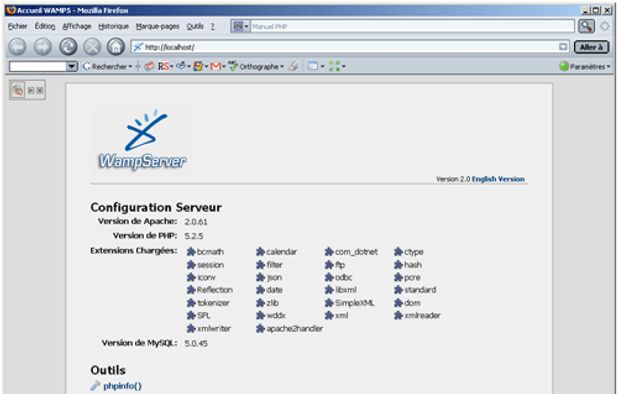Open the Édition menu
Image resolution: width=618 pixels, height=394 pixels.
click(x=45, y=26)
